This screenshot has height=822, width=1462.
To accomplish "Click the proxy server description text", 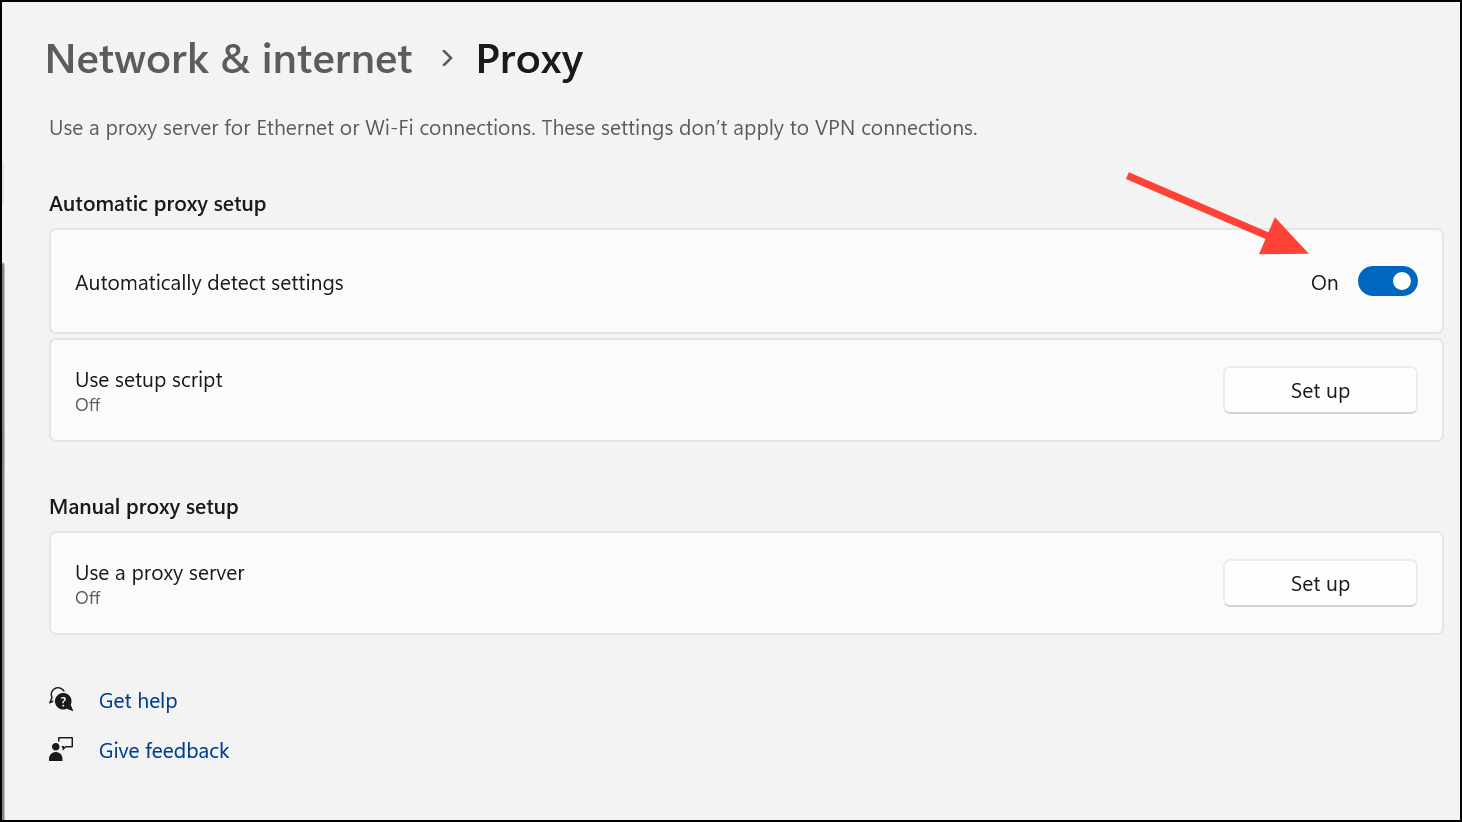I will 513,128.
